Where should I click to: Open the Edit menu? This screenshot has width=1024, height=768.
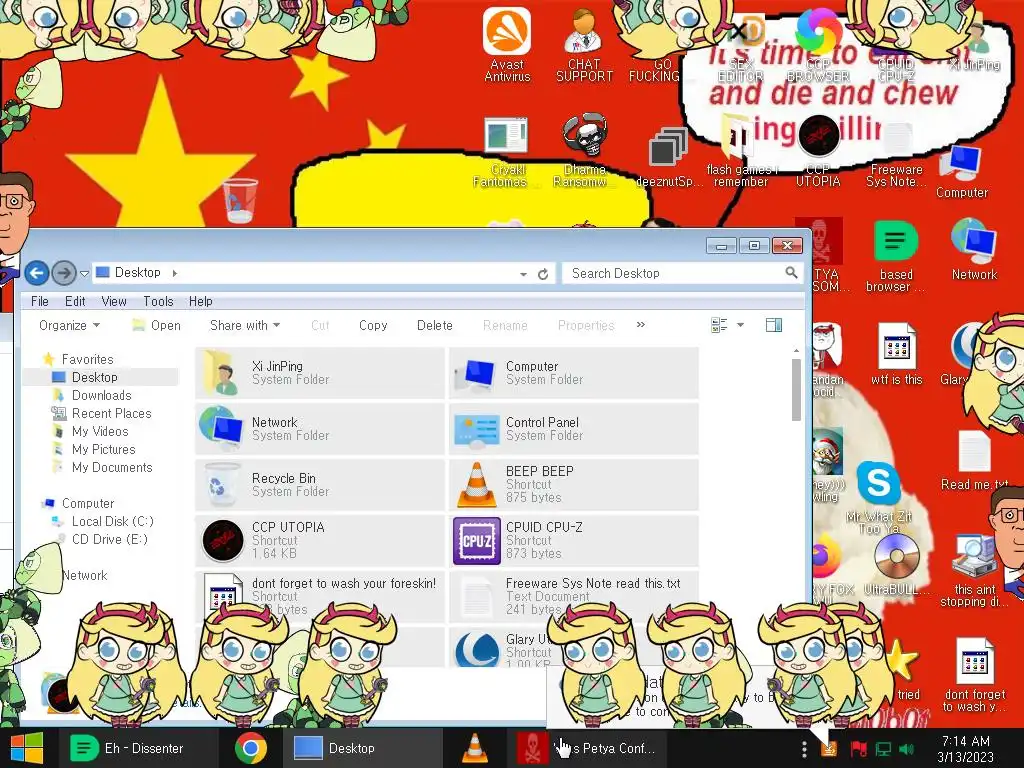pyautogui.click(x=75, y=301)
